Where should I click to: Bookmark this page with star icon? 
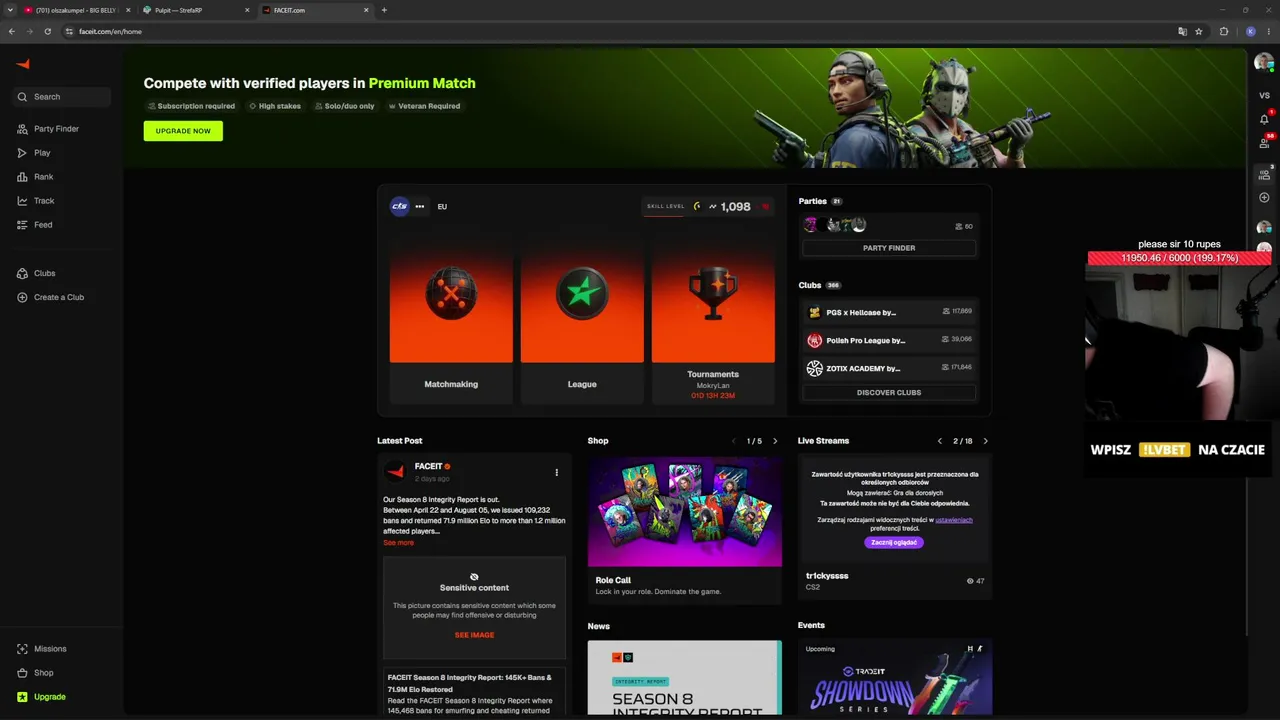[1199, 31]
